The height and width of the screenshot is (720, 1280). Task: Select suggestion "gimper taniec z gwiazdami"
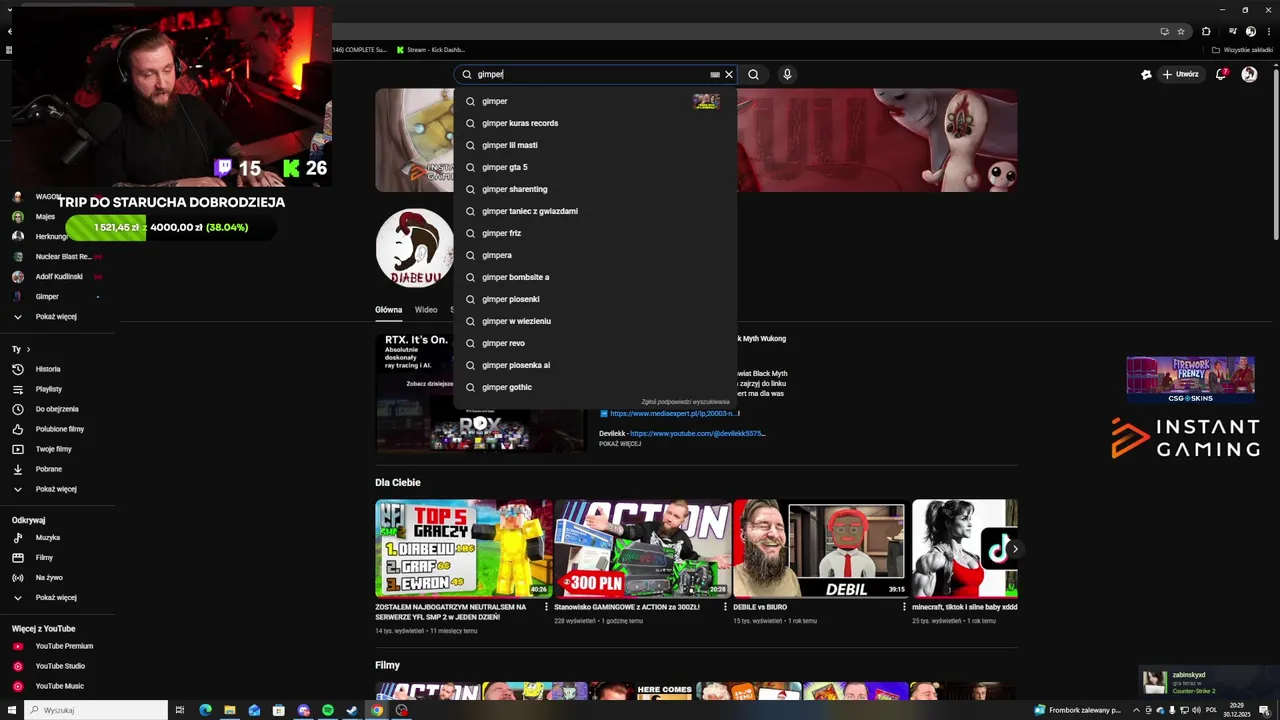point(595,211)
